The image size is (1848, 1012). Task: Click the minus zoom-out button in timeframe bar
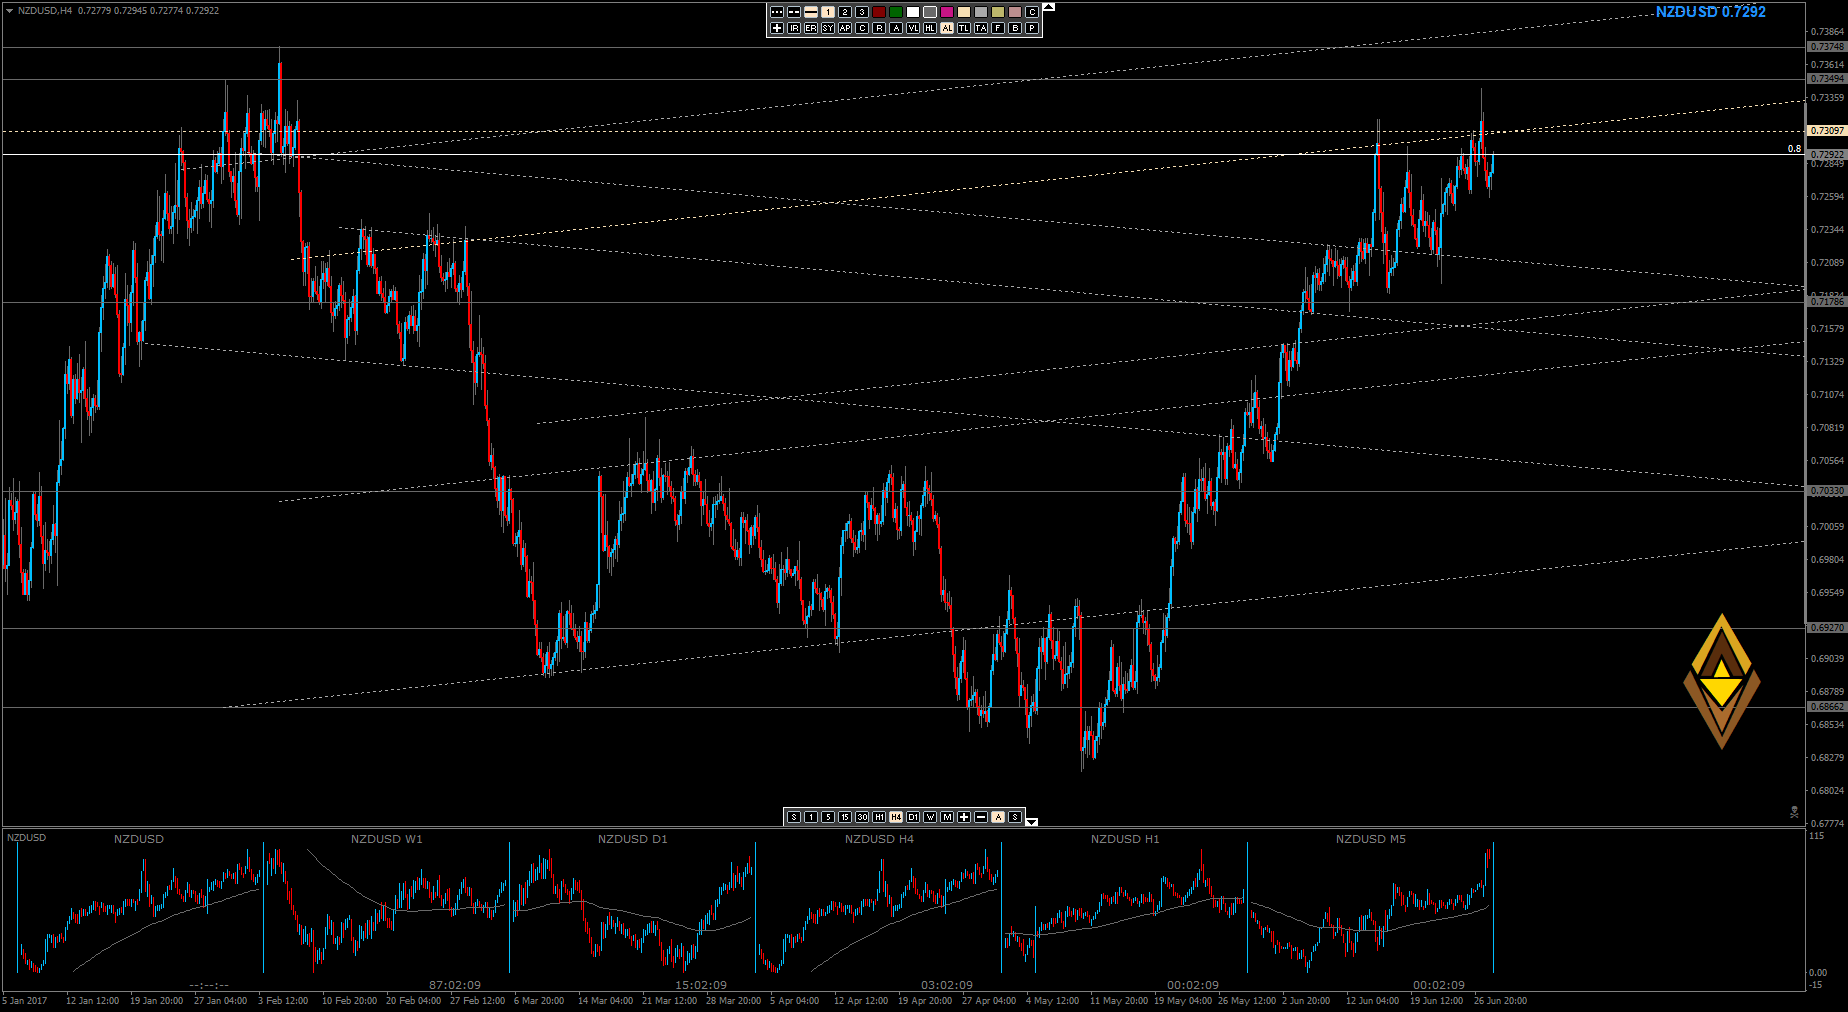tap(981, 817)
